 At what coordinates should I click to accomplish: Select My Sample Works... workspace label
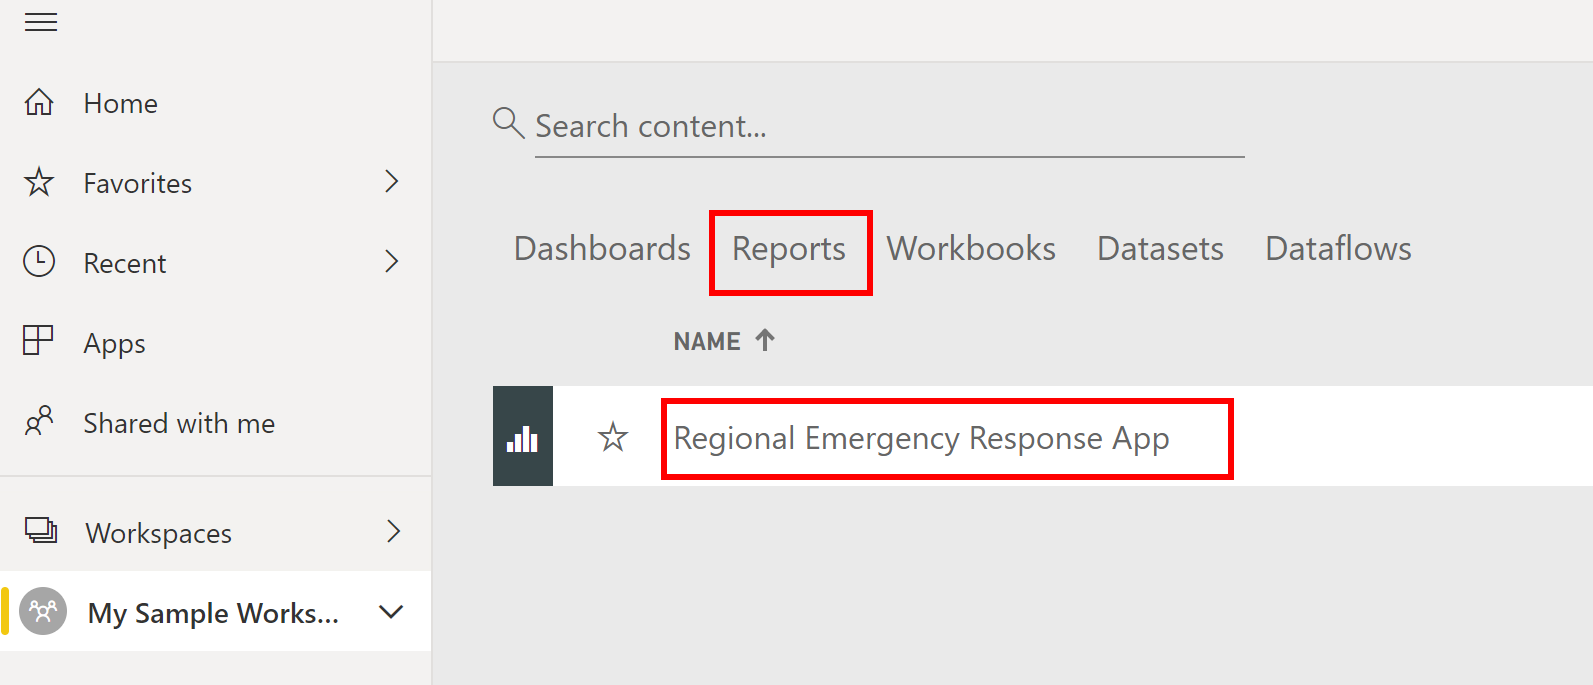point(213,613)
